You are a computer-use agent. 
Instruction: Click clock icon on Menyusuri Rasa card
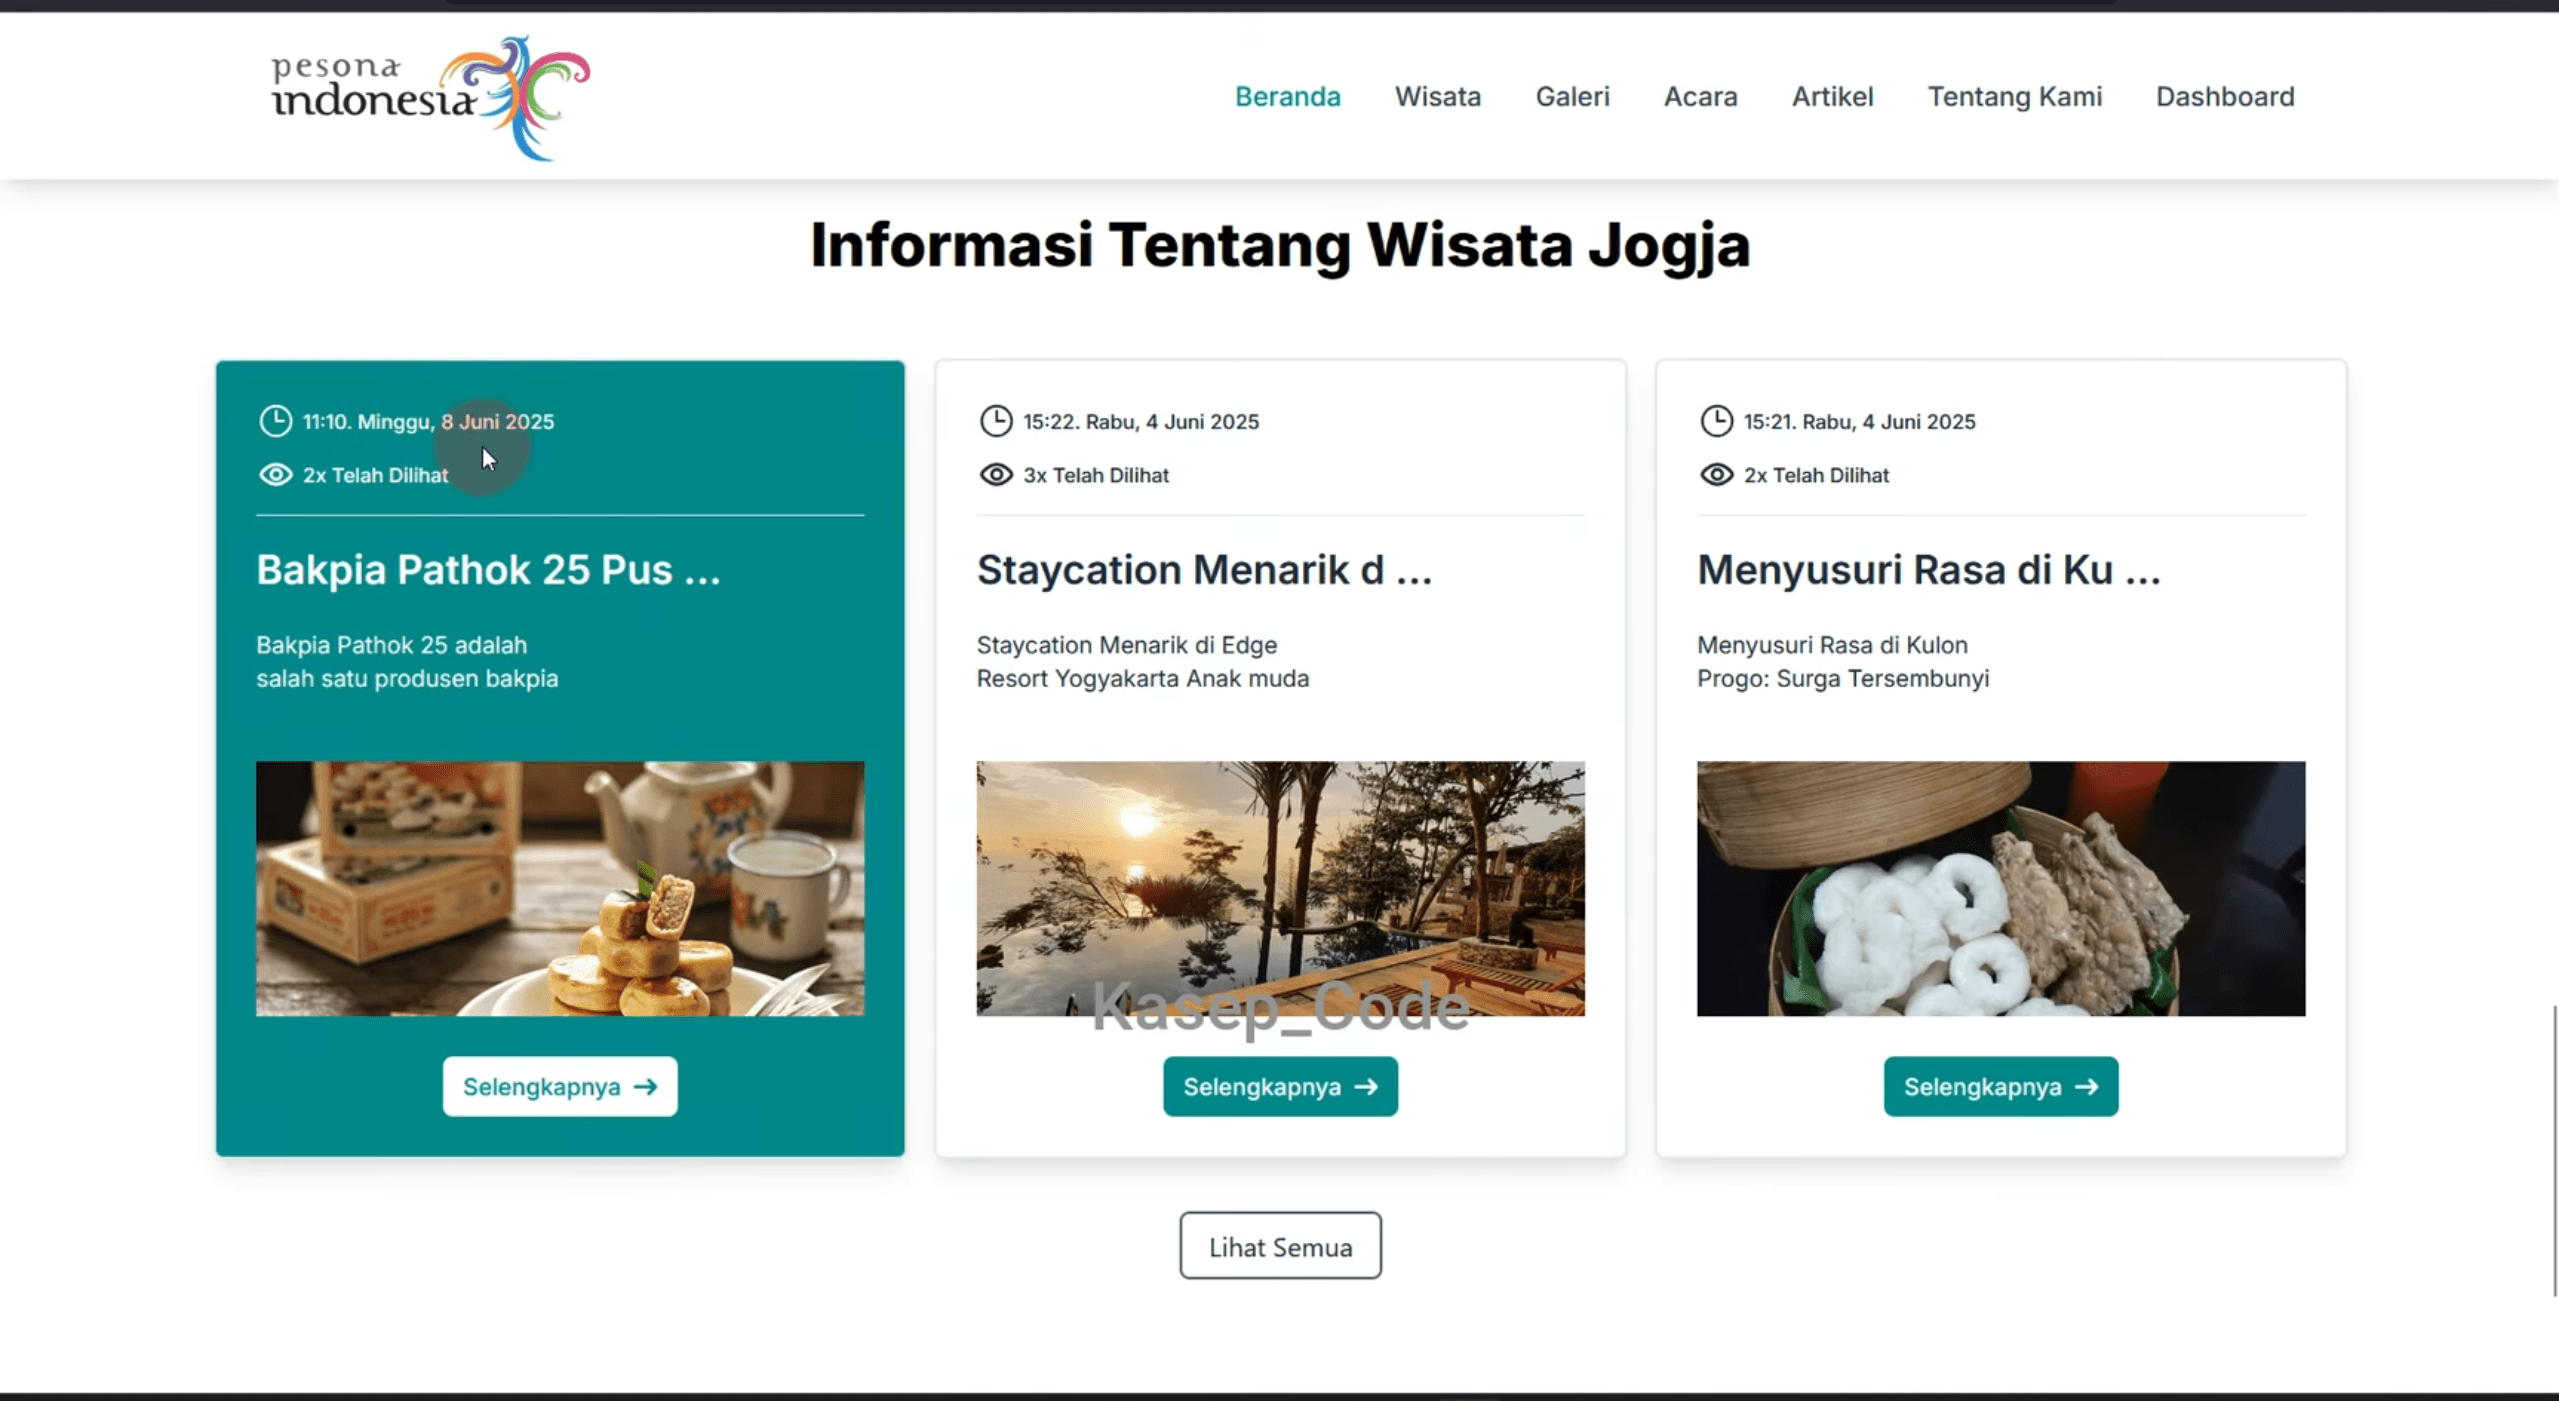pos(1716,421)
